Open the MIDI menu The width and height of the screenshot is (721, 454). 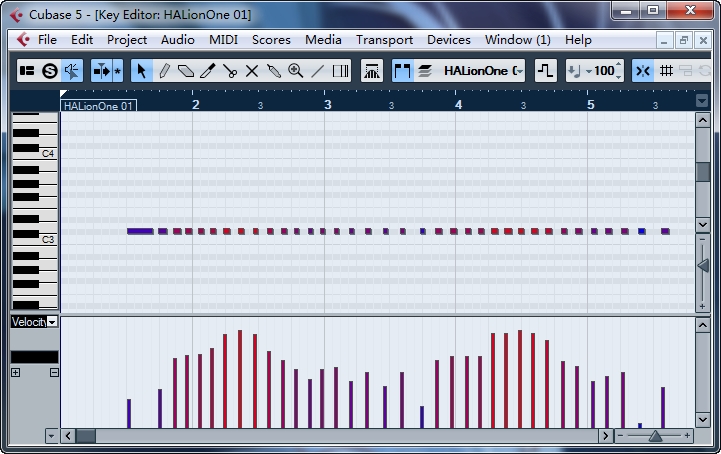tap(223, 40)
